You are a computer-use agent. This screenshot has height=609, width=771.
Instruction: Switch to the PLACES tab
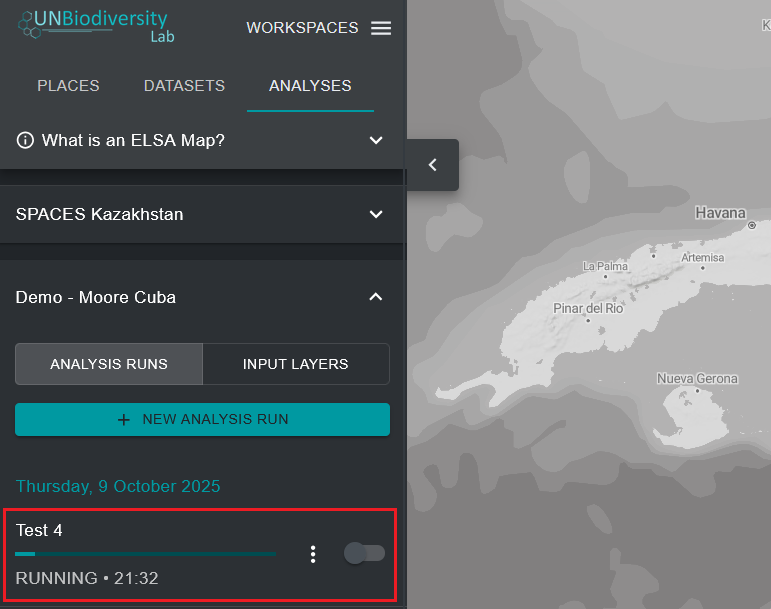tap(68, 86)
